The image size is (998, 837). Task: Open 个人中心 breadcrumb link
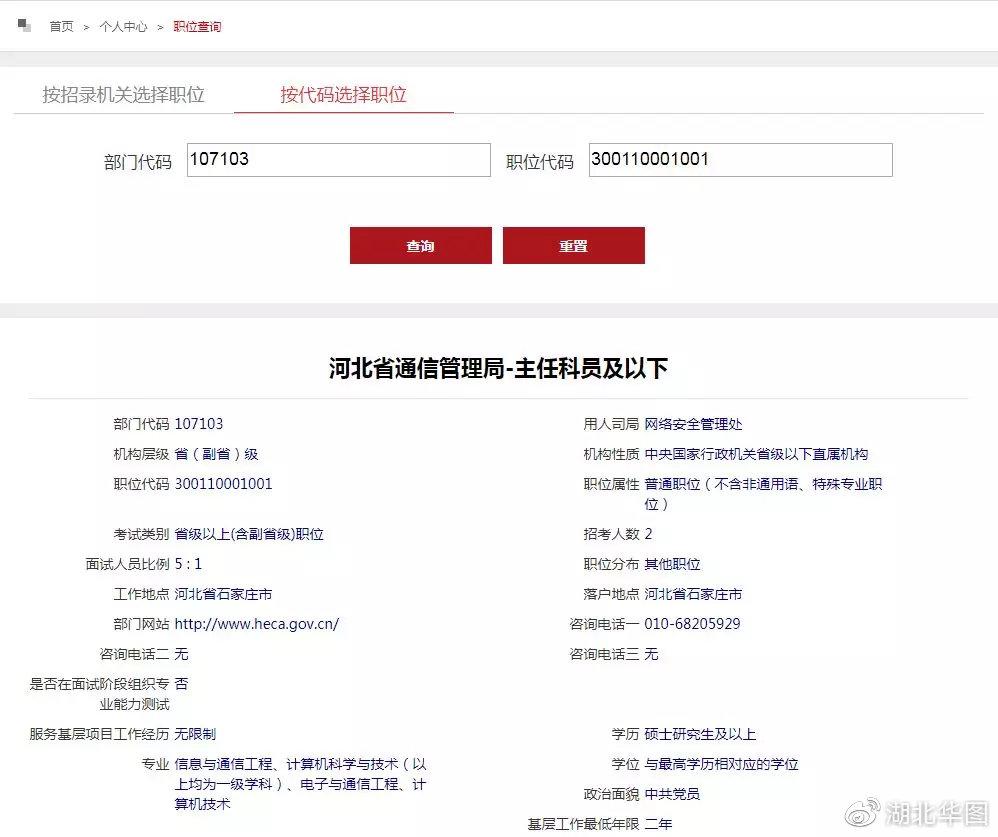point(123,27)
